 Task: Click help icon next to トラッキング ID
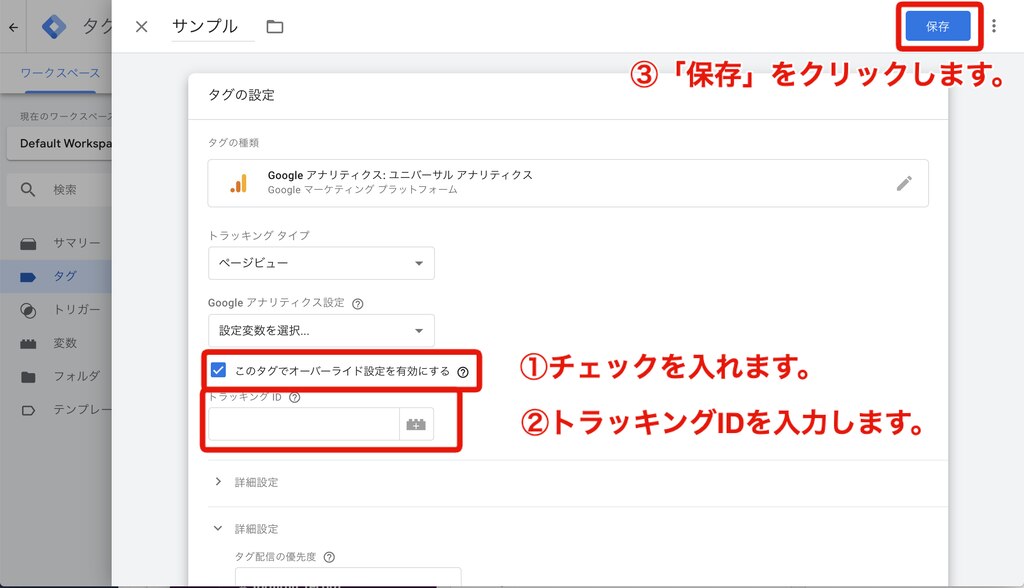coord(295,397)
